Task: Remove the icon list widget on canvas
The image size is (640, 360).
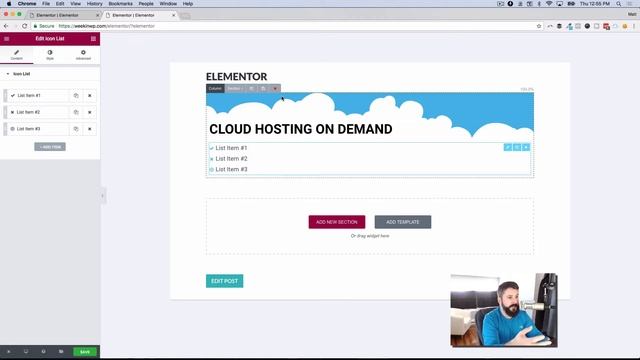Action: pyautogui.click(x=526, y=147)
